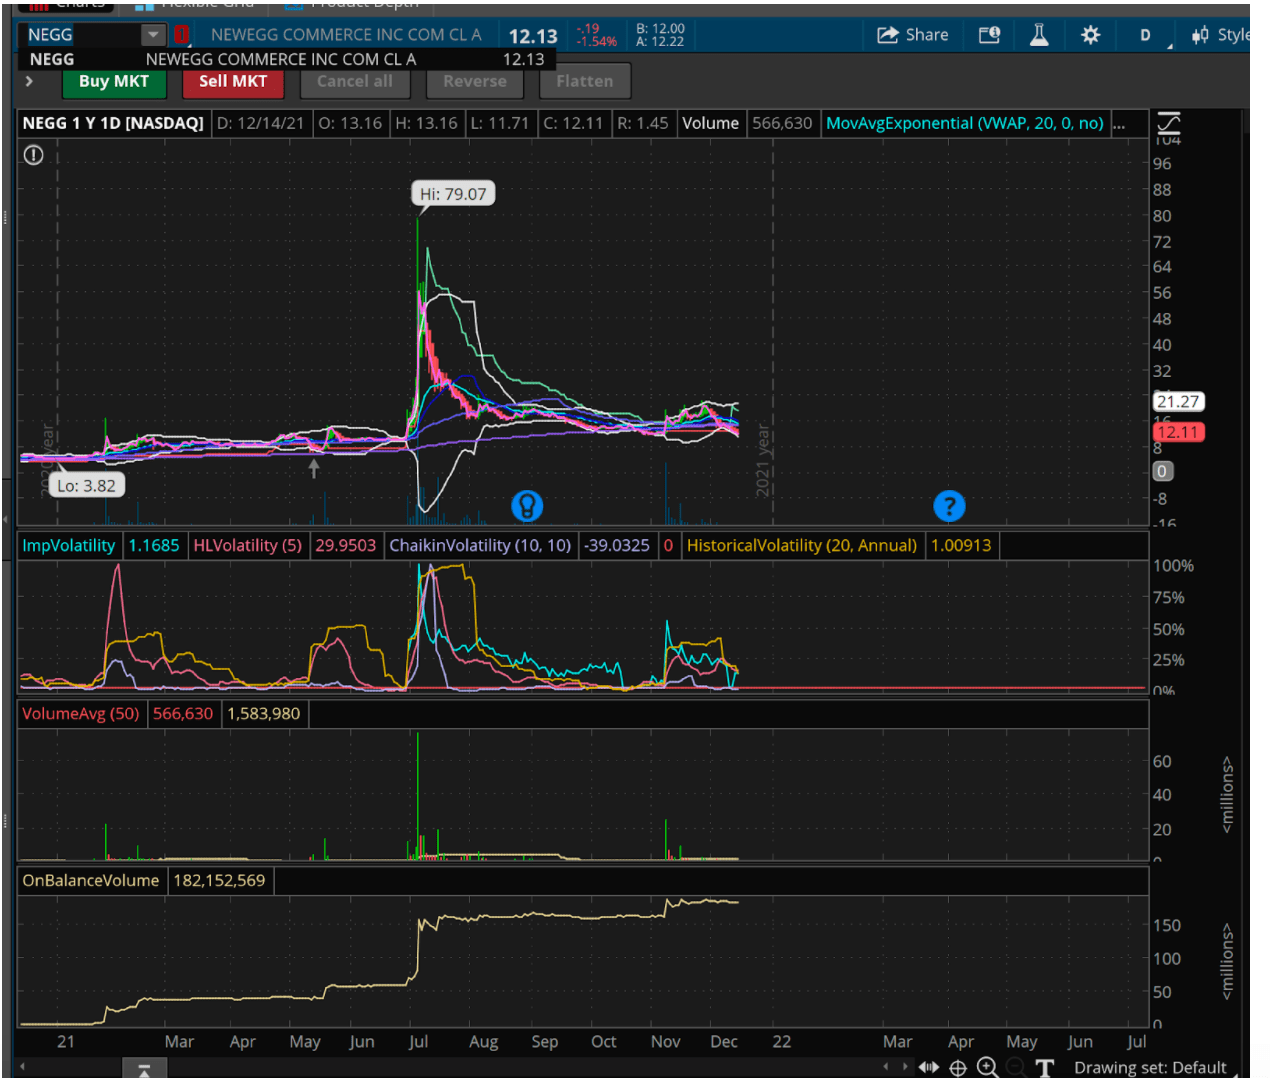Click the red 12.11 price label
The height and width of the screenshot is (1078, 1270).
[x=1178, y=432]
